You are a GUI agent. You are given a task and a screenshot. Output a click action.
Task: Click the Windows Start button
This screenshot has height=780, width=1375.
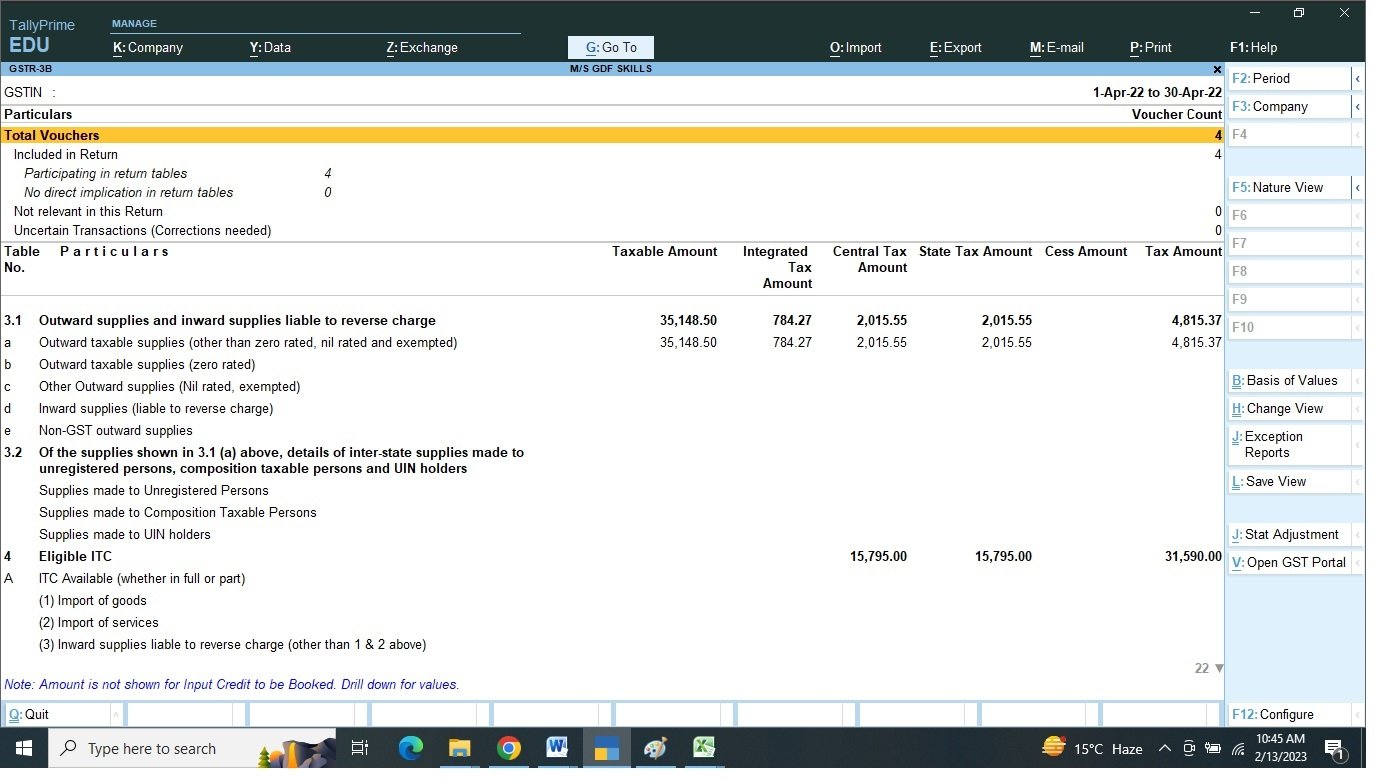click(23, 748)
